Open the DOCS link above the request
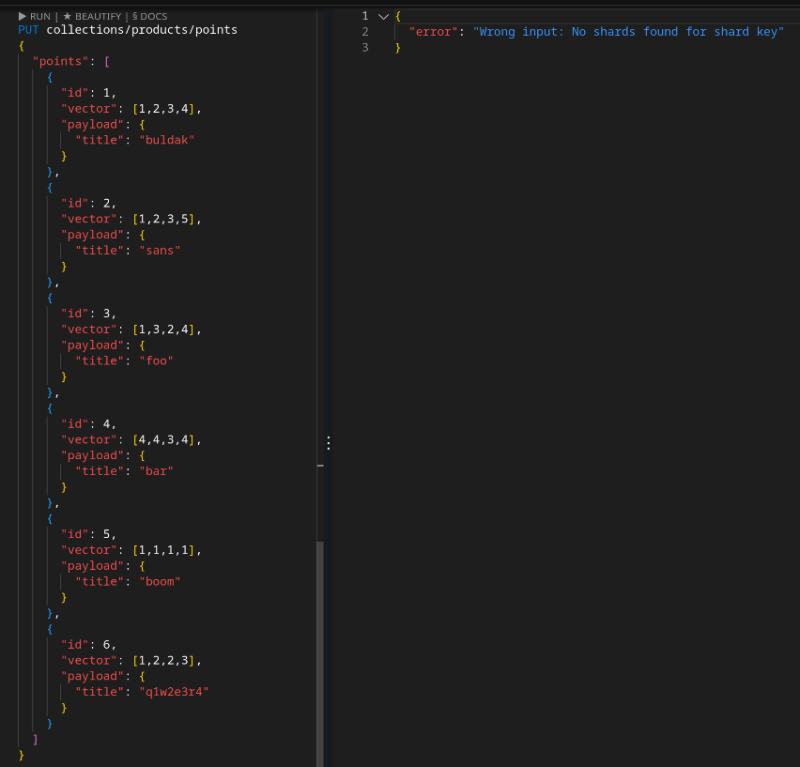 pyautogui.click(x=149, y=16)
